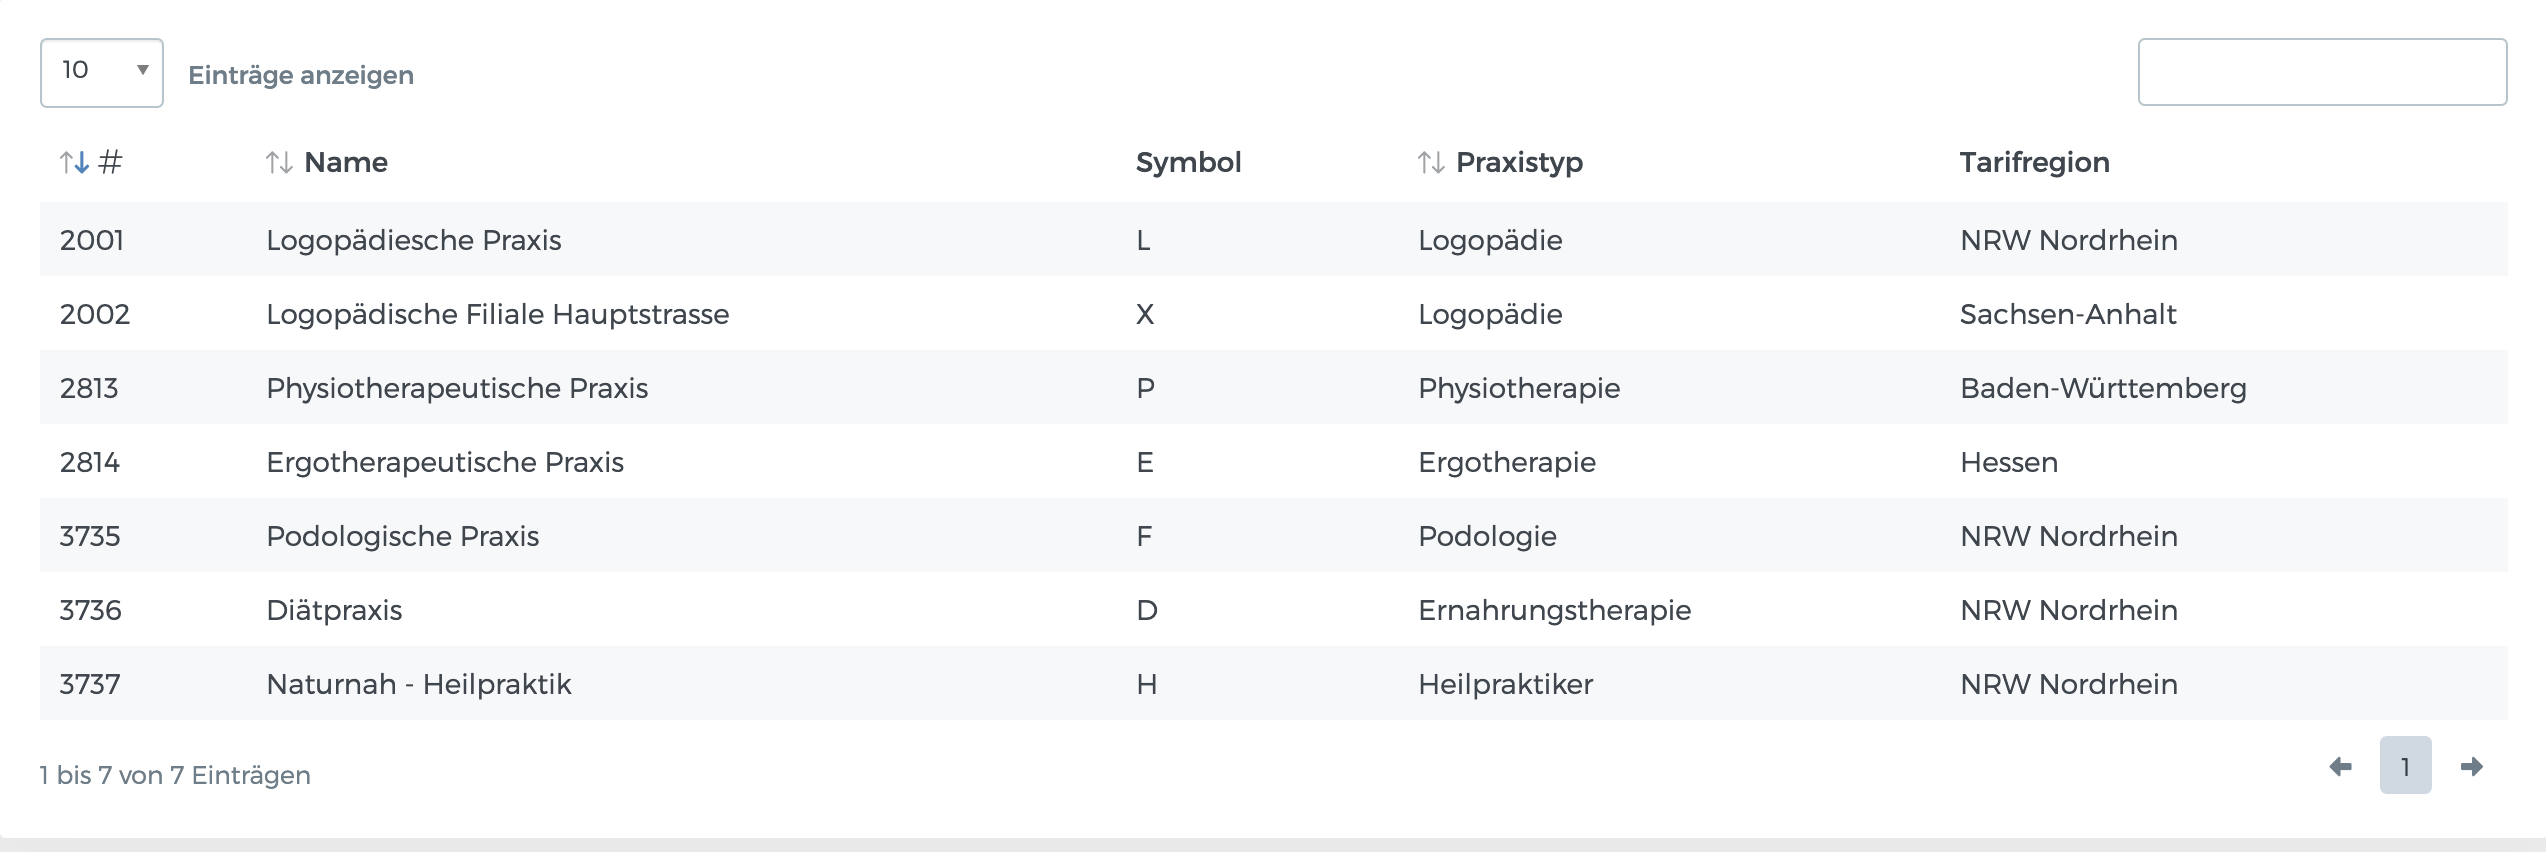
Task: Go to previous page arrow
Action: pyautogui.click(x=2340, y=767)
